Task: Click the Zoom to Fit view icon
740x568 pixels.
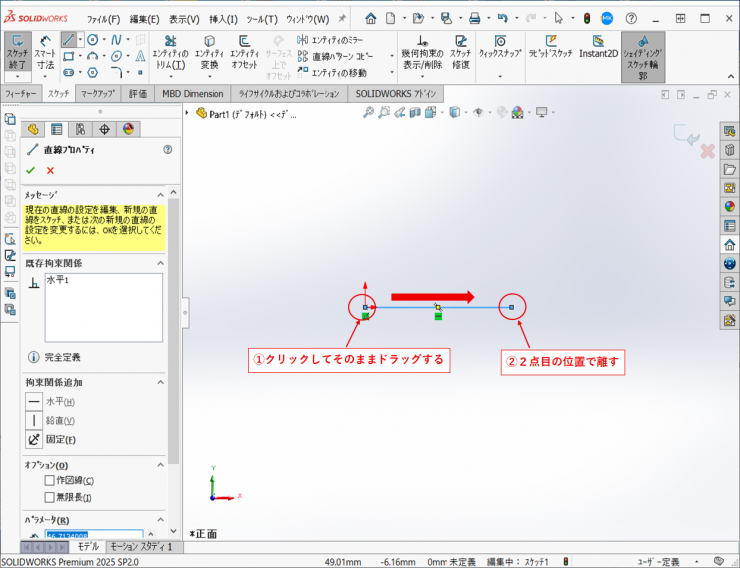Action: (368, 112)
